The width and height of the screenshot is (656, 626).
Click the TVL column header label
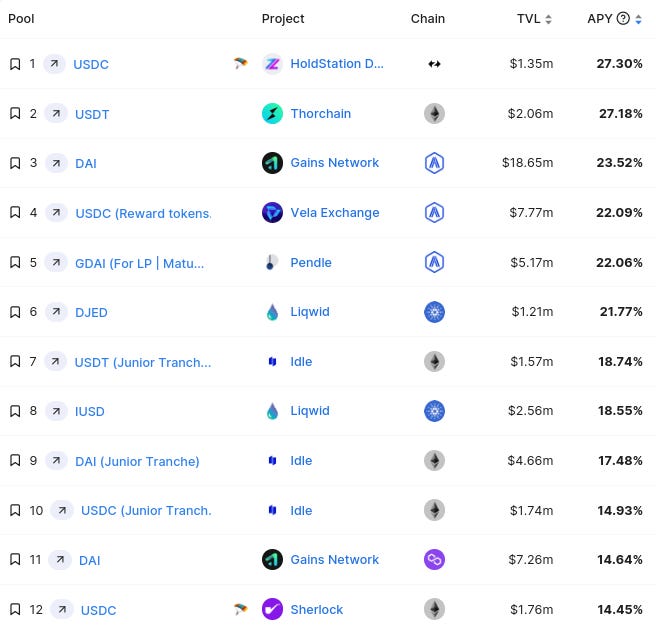coord(528,18)
